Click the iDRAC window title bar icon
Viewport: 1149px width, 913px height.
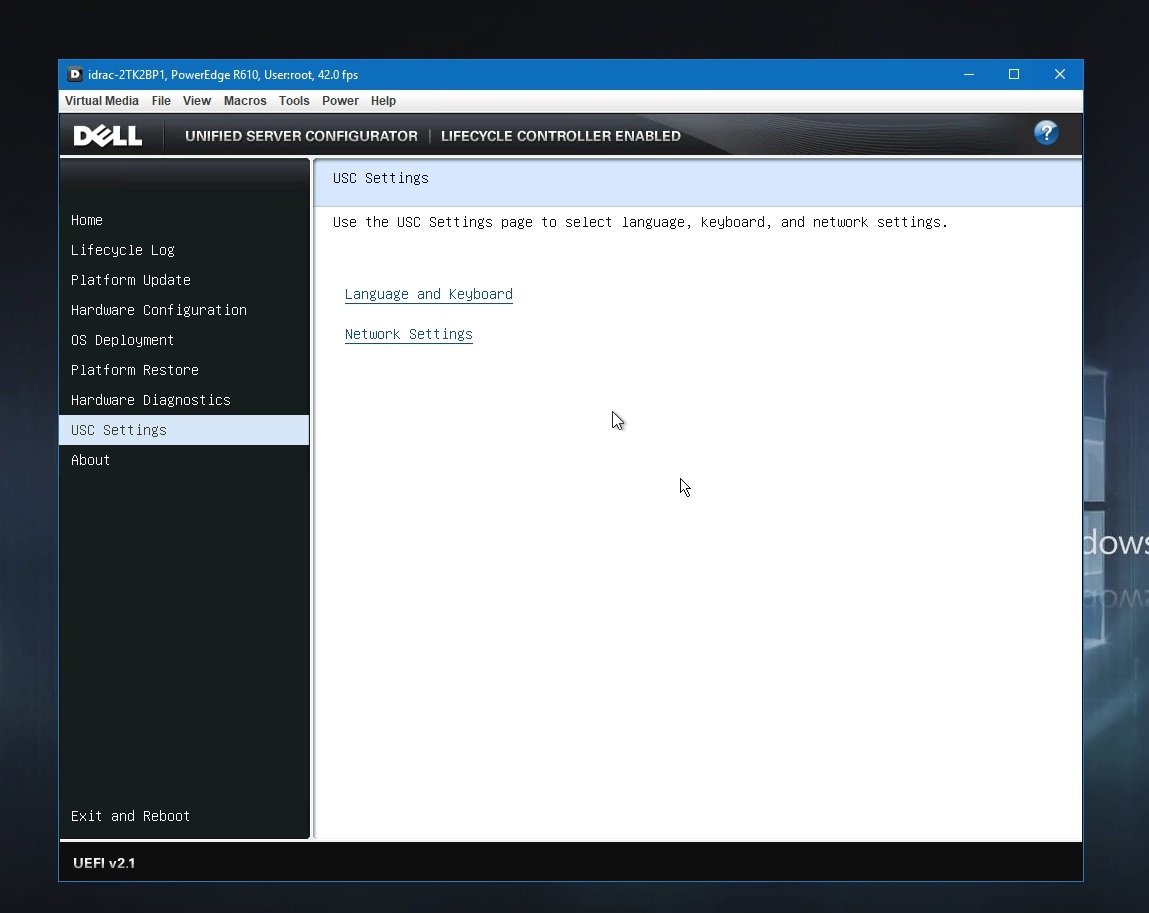75,74
